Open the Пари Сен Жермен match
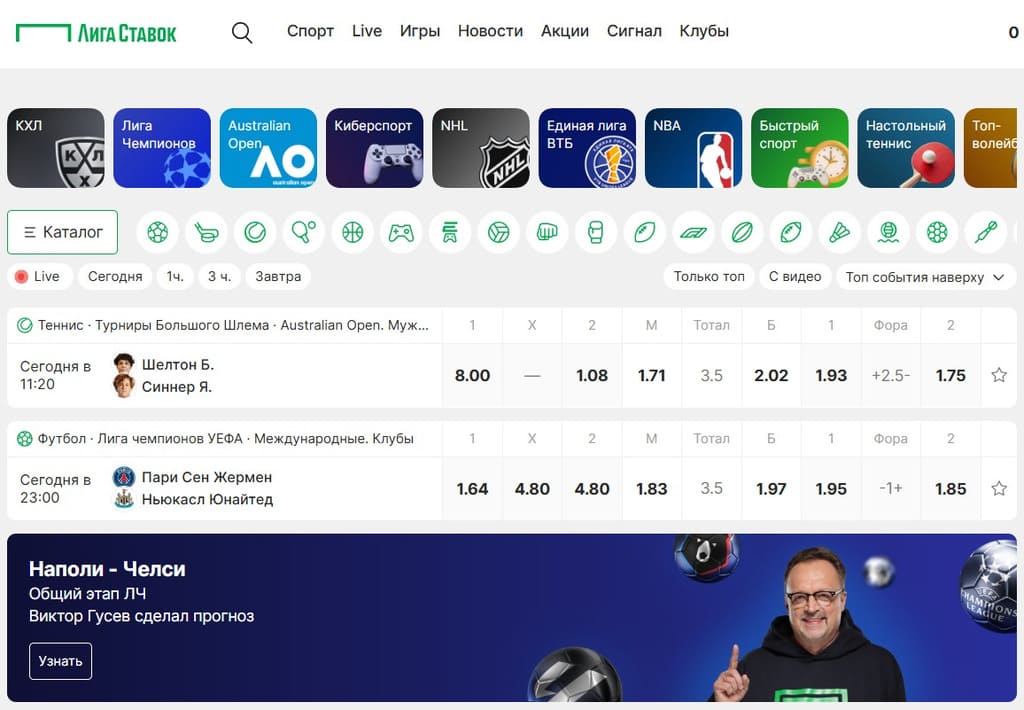The height and width of the screenshot is (710, 1024). click(207, 477)
